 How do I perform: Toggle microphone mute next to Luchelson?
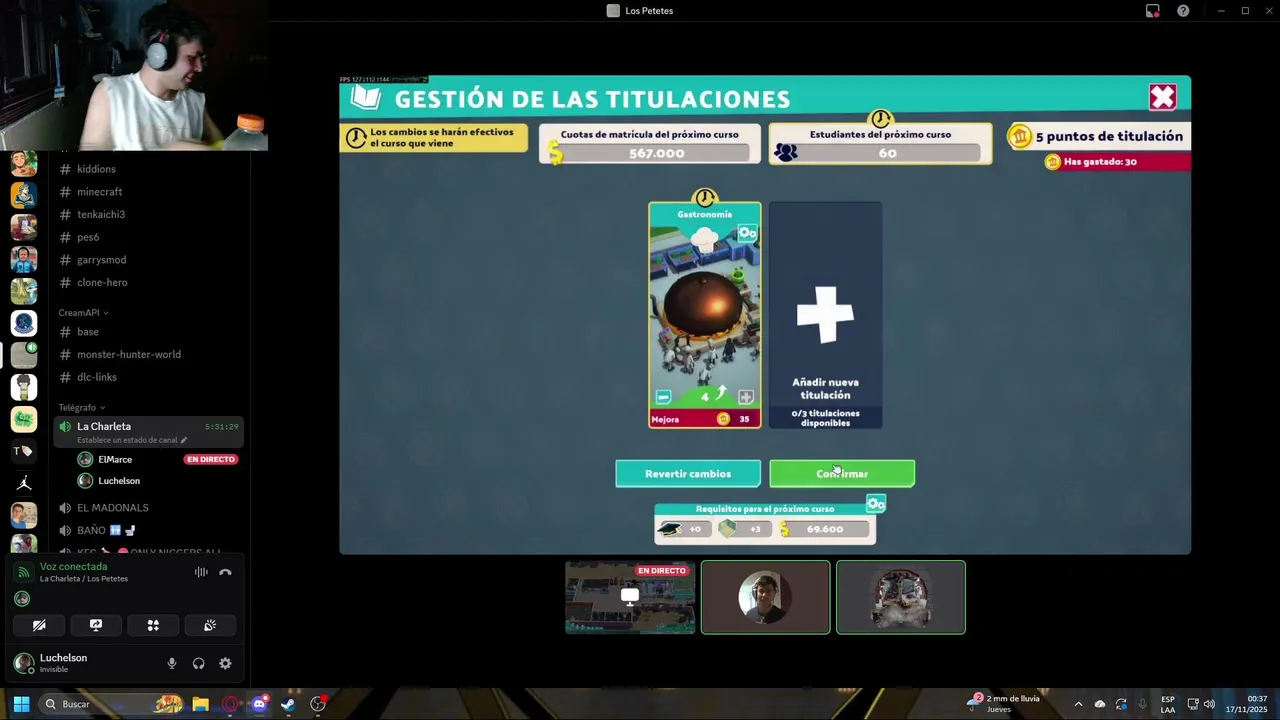(x=172, y=663)
